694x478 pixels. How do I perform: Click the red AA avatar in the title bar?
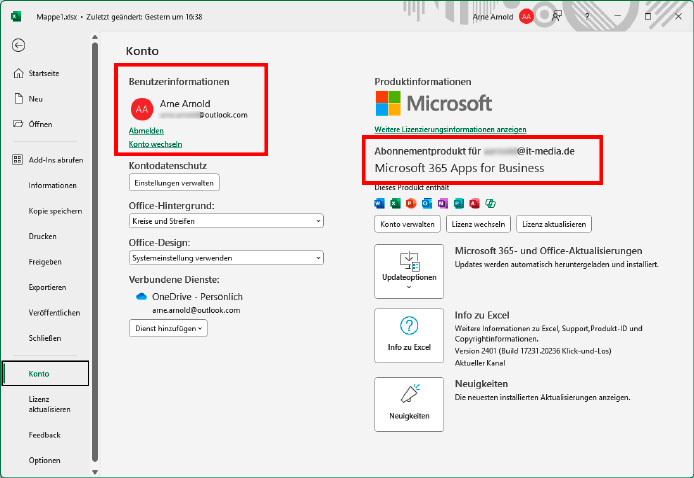pyautogui.click(x=526, y=17)
